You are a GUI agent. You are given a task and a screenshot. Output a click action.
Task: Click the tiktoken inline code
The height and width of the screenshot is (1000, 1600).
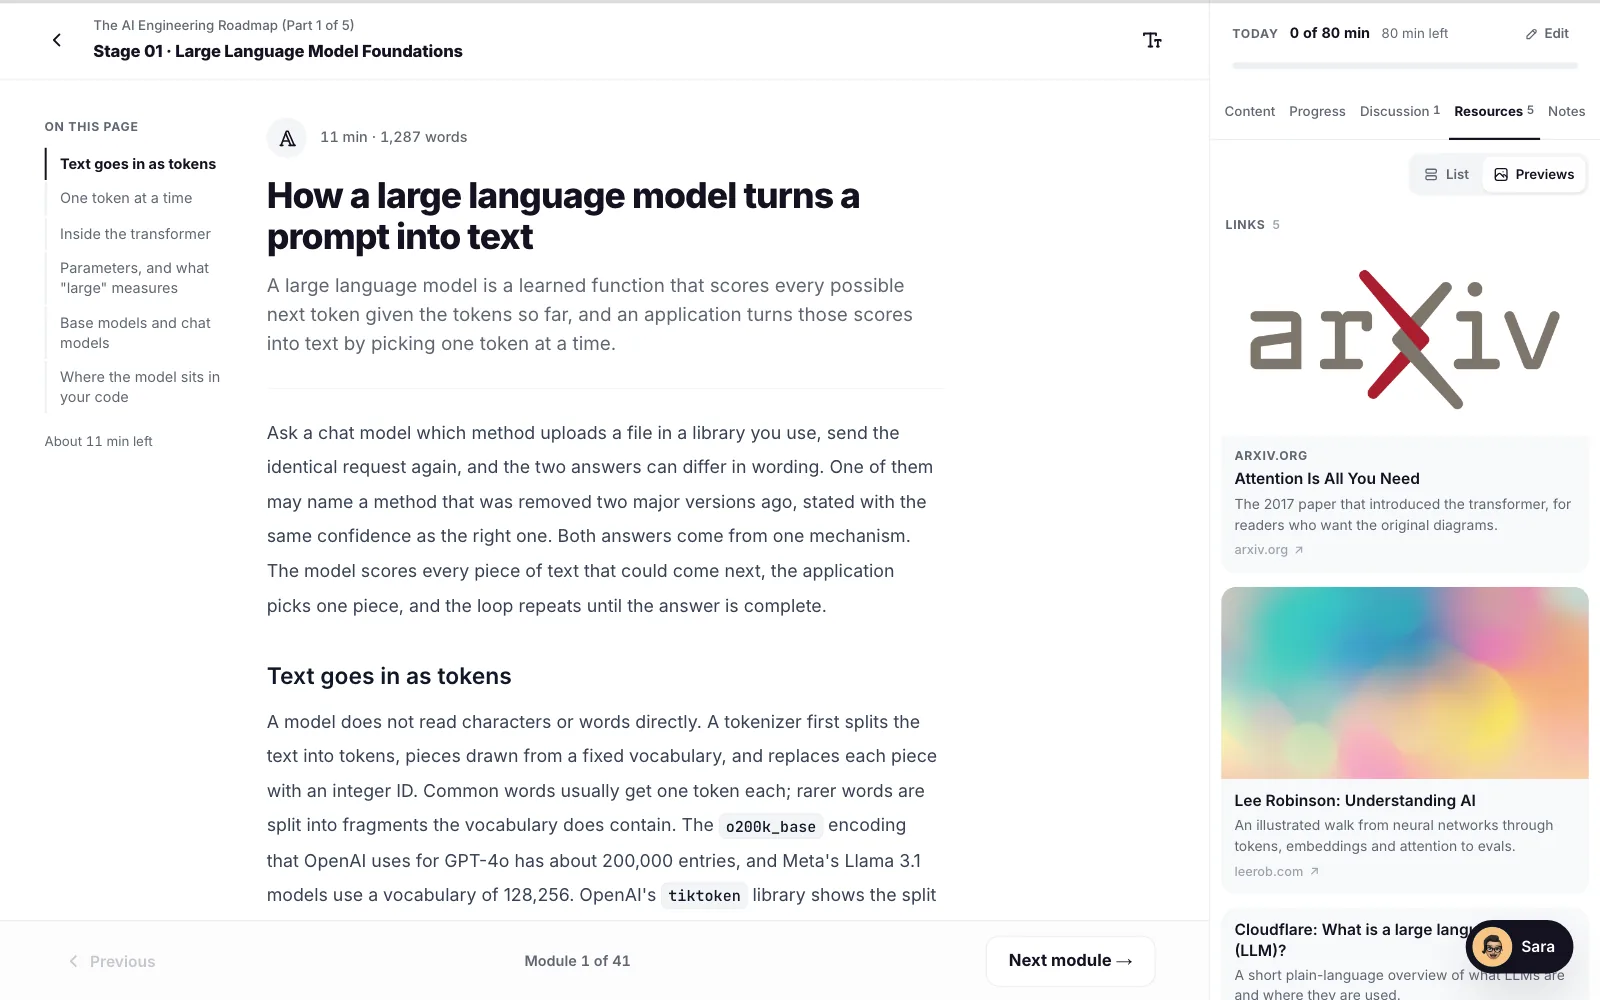pyautogui.click(x=704, y=896)
